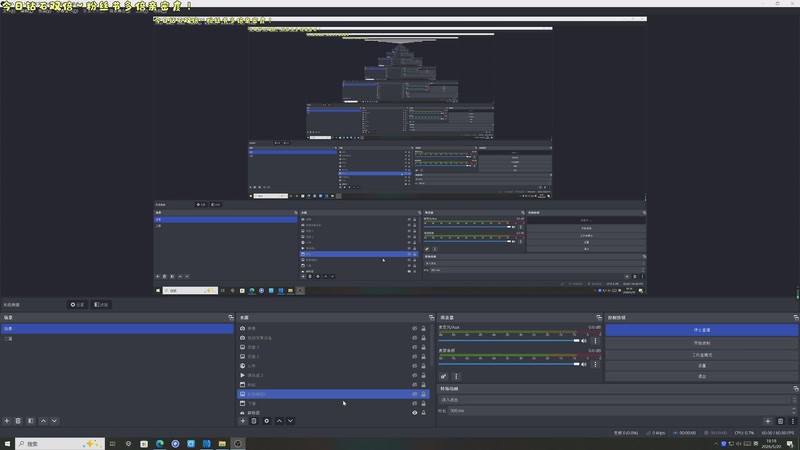Adjust the Desktop Audio volume slider
This screenshot has height=450, width=800.
point(509,364)
